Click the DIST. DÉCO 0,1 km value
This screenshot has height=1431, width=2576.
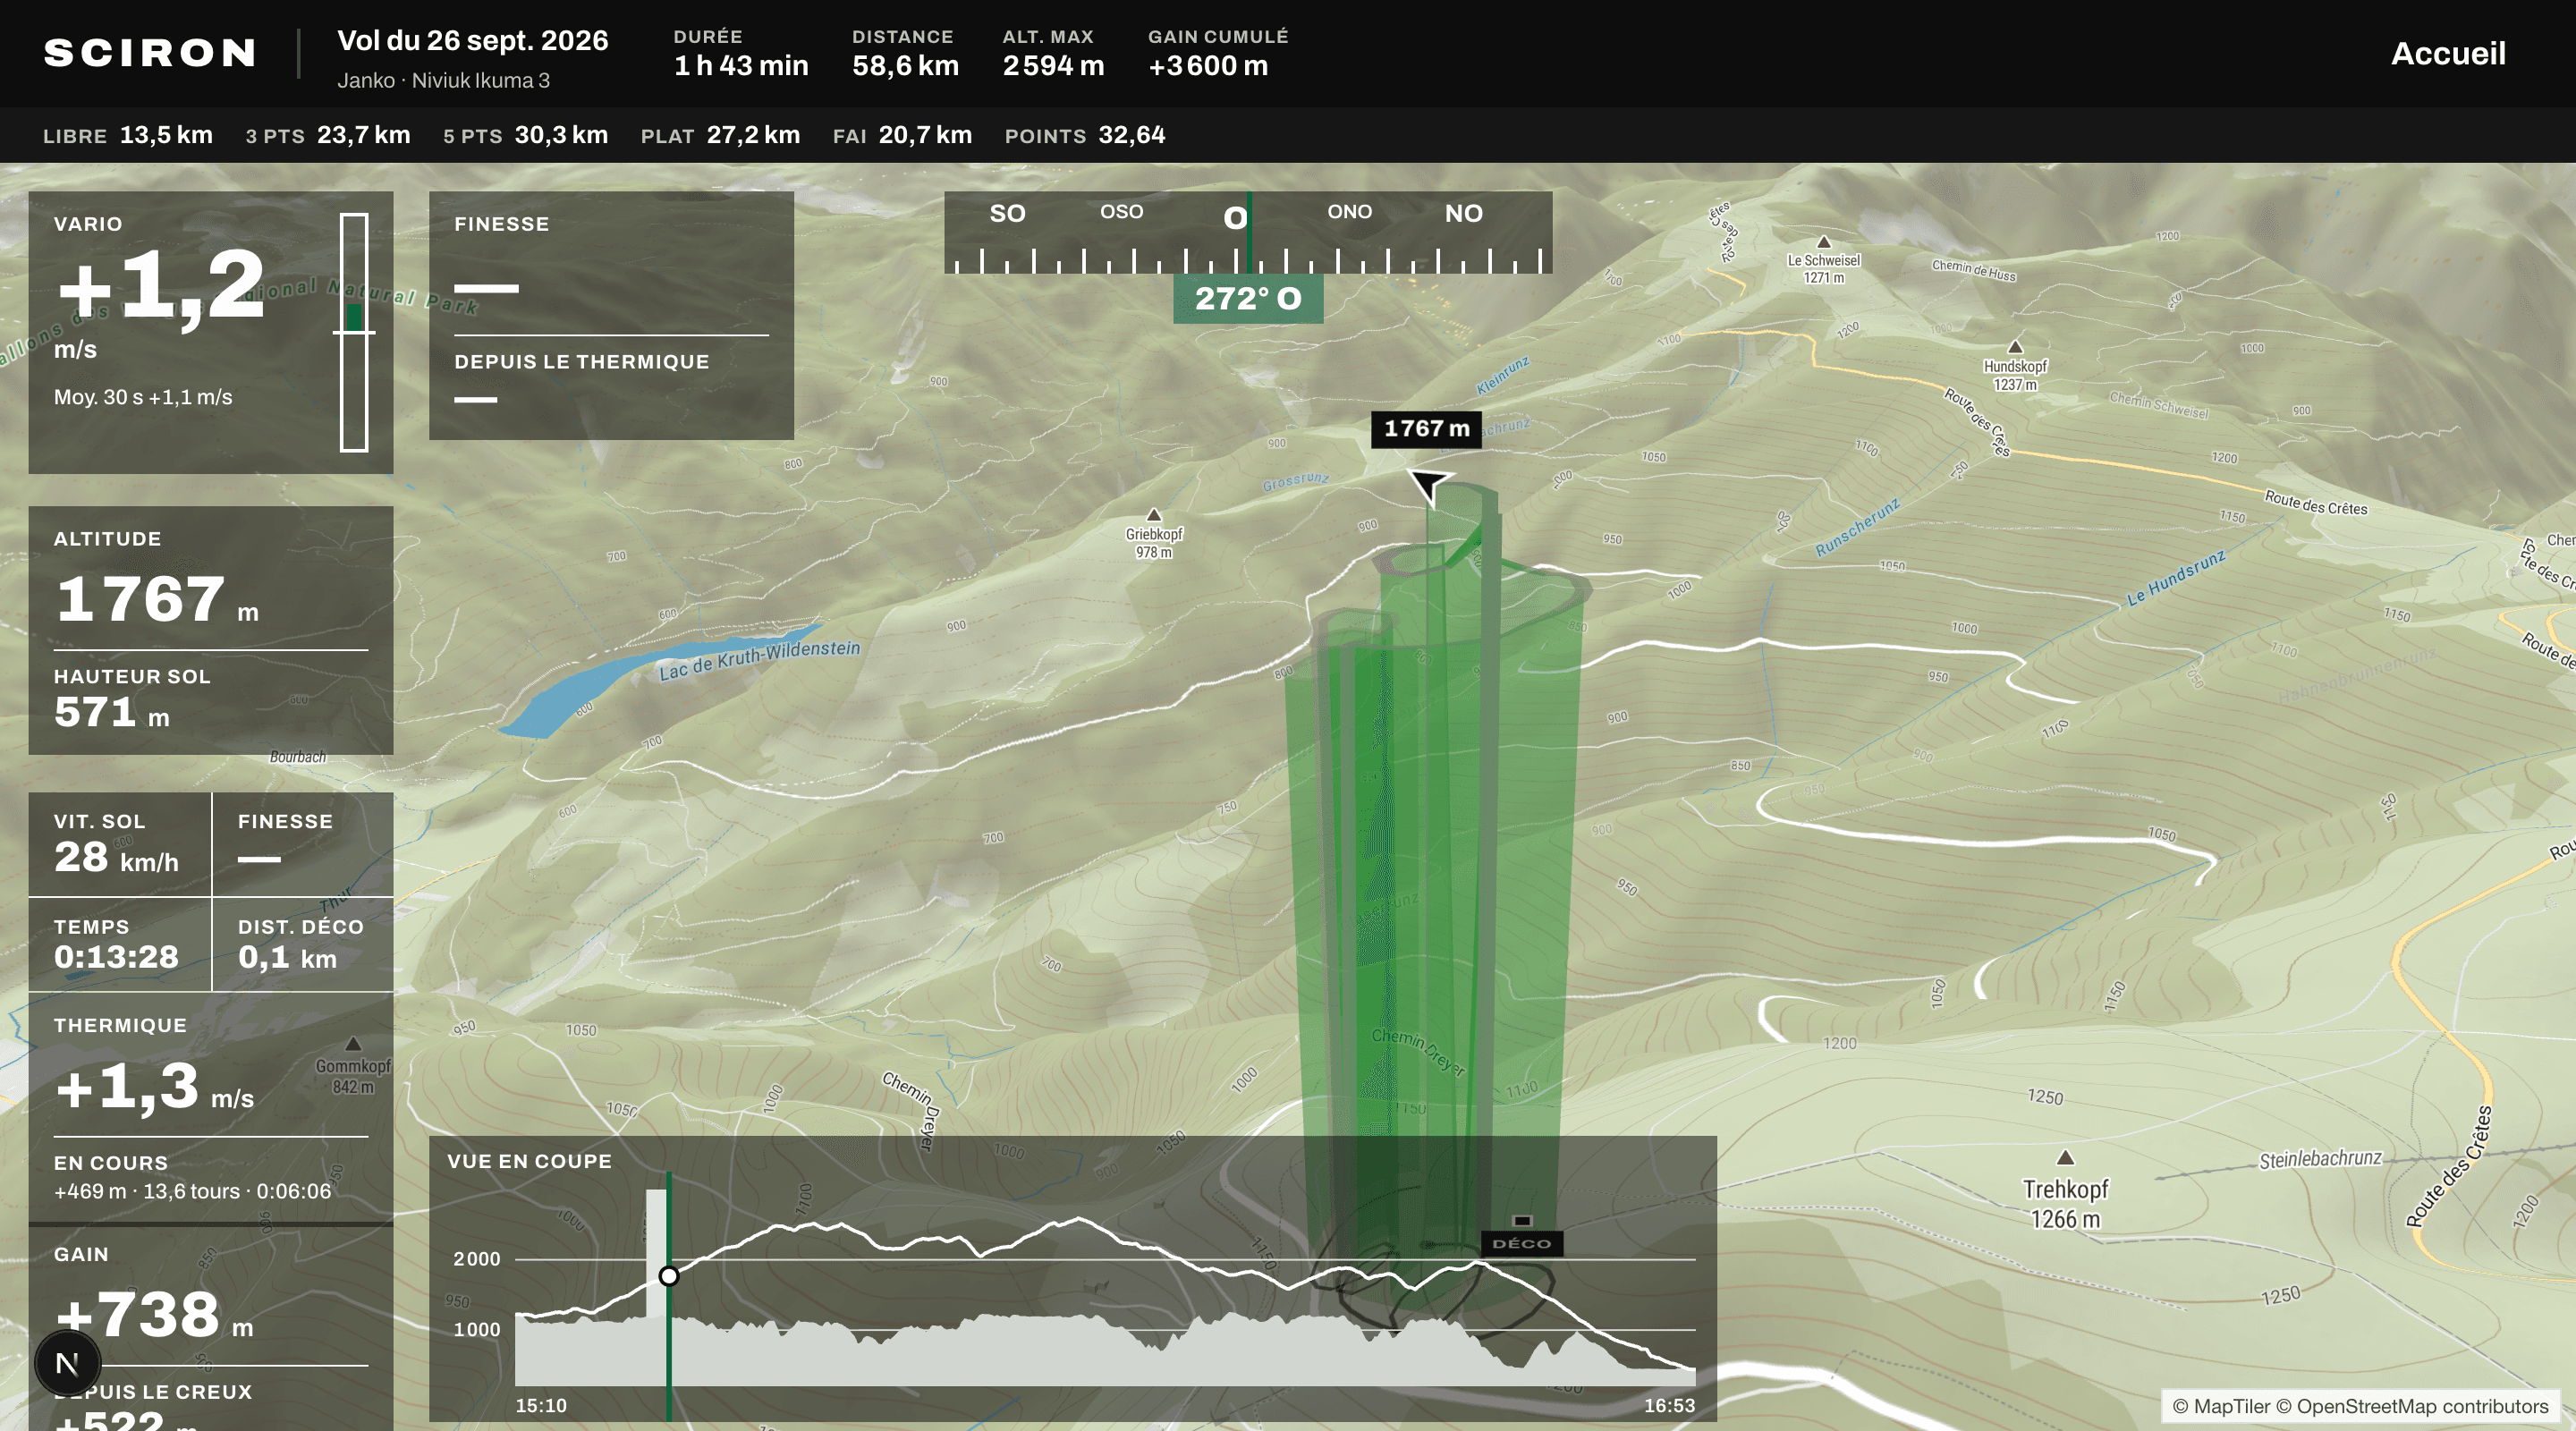(x=287, y=957)
